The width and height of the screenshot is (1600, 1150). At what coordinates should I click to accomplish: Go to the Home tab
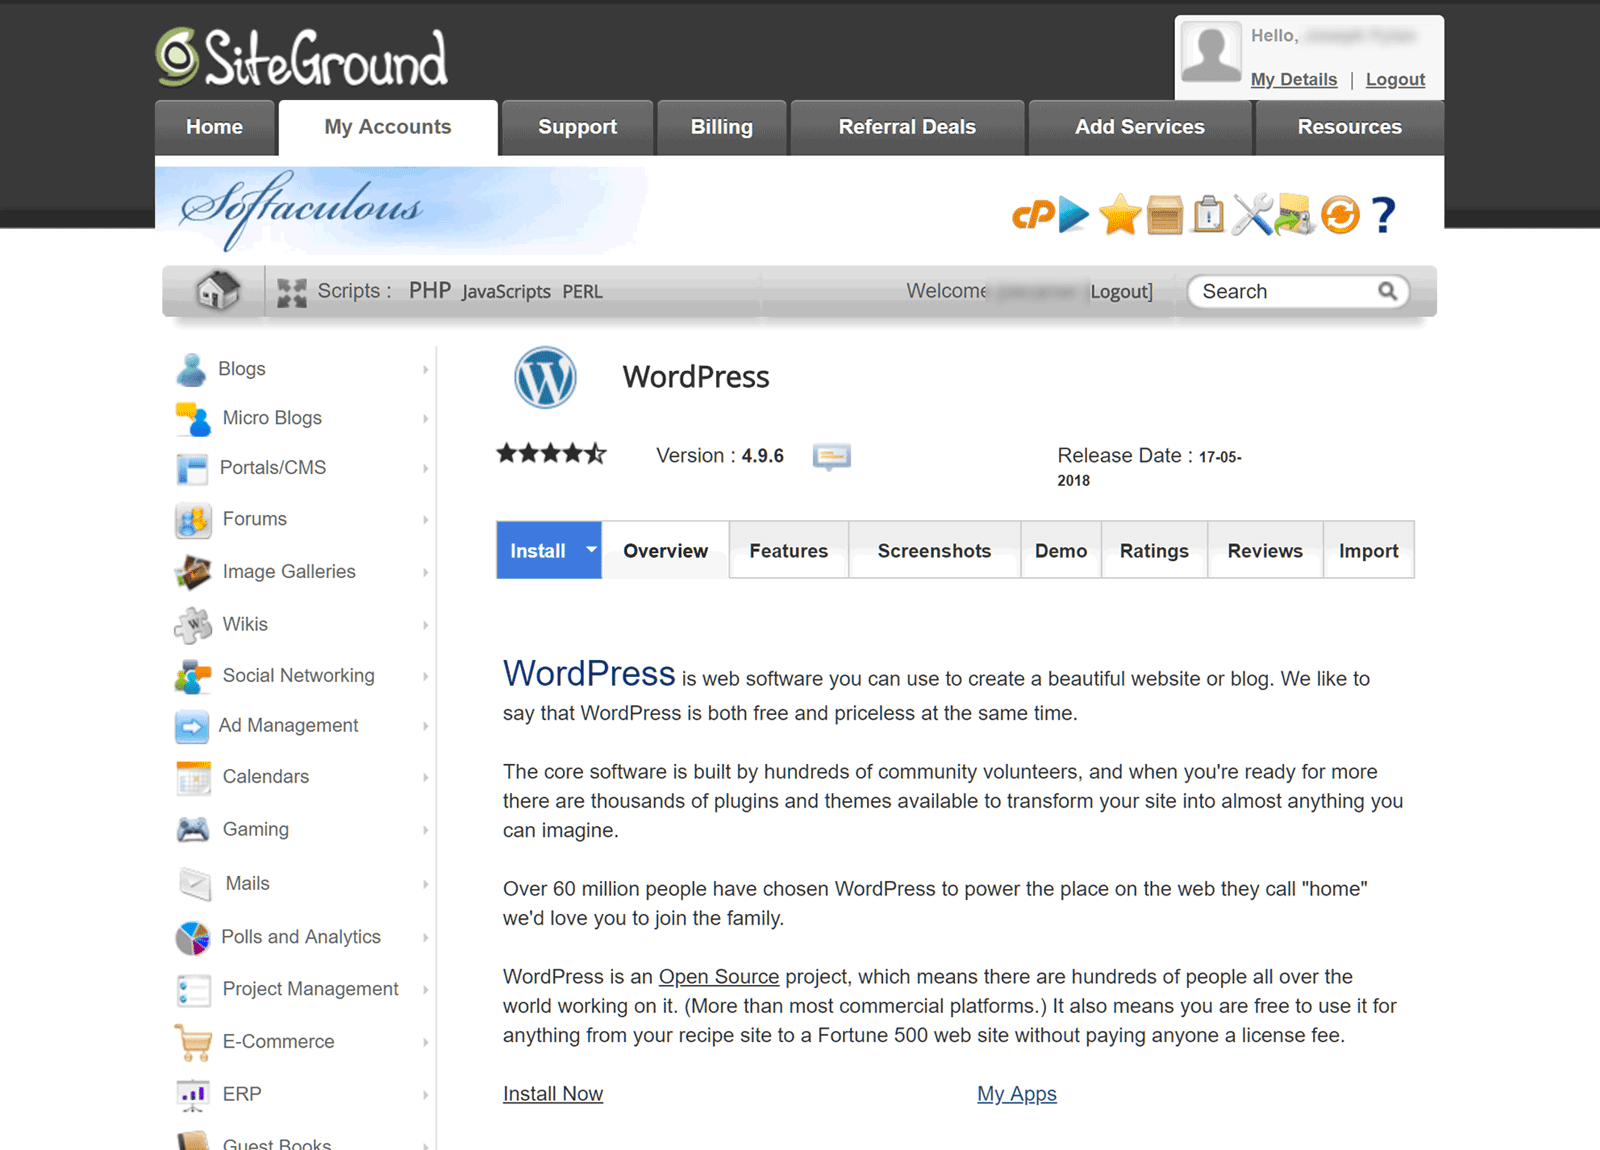pos(214,127)
